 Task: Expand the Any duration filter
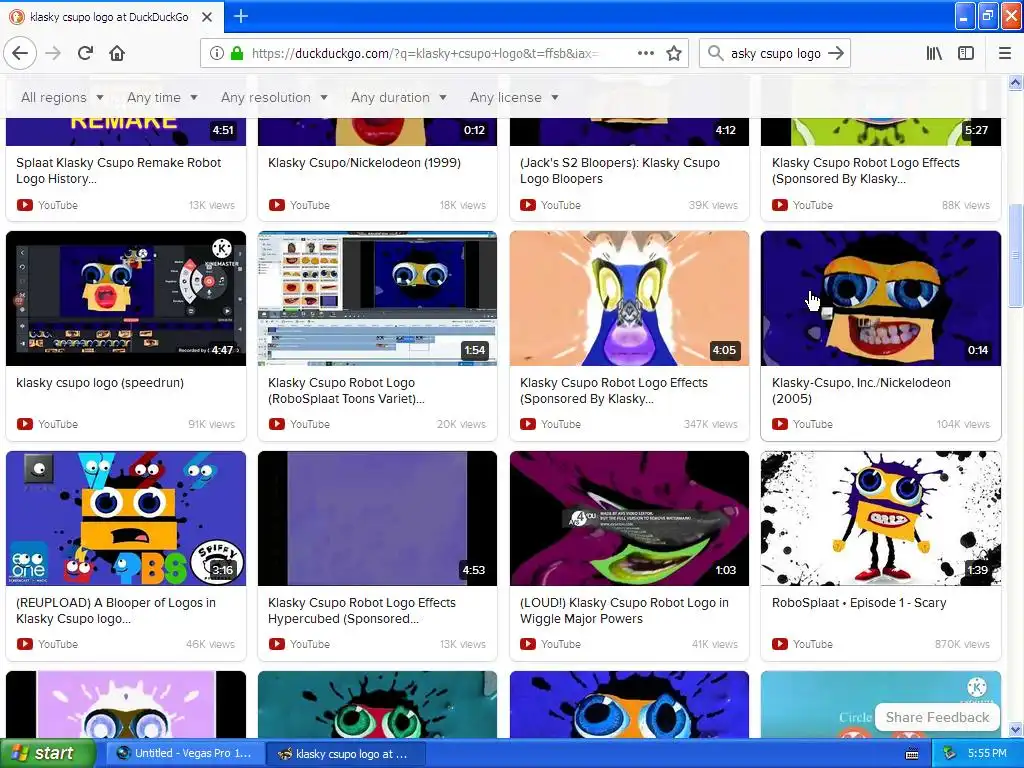(x=398, y=97)
